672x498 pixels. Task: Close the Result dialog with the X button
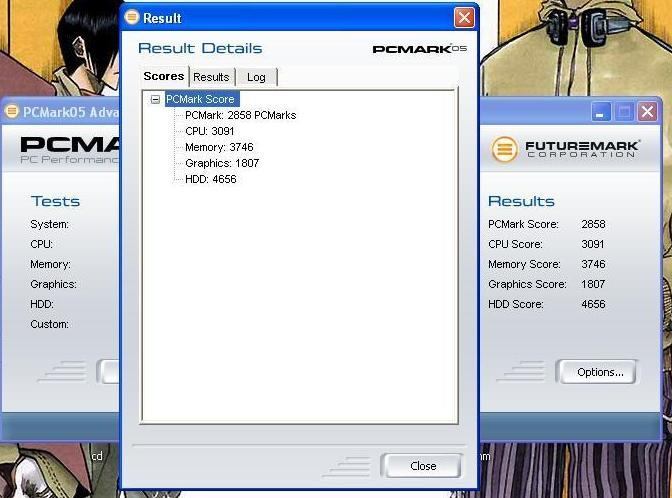click(x=464, y=18)
